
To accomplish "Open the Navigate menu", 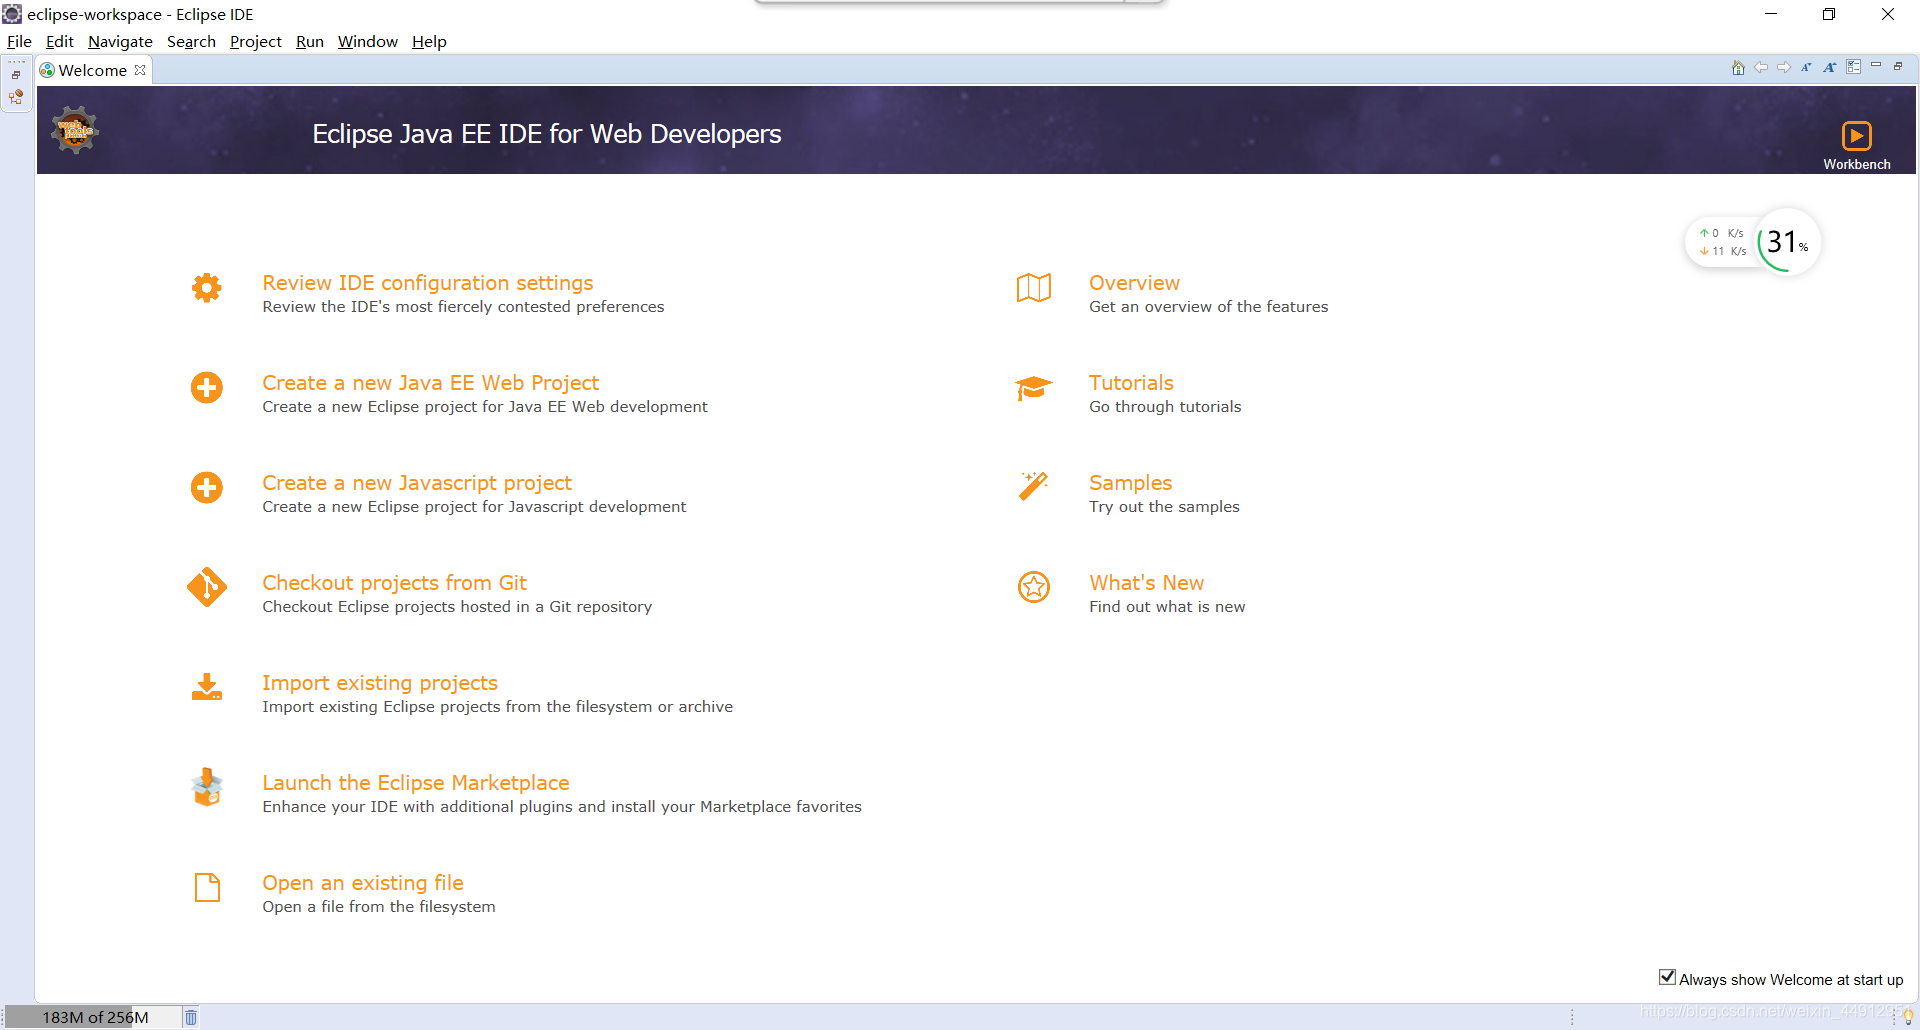I will pyautogui.click(x=120, y=41).
